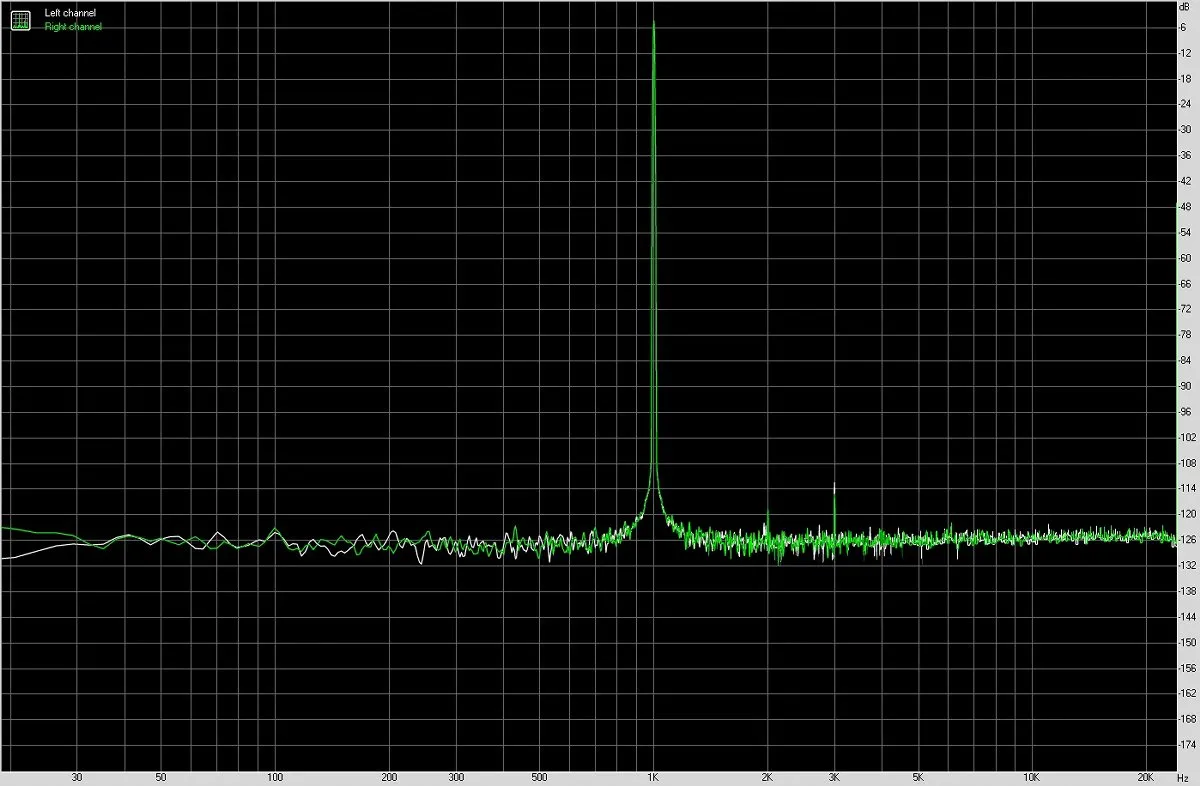Click the '5K' frequency axis label
This screenshot has width=1200, height=786.
click(918, 777)
